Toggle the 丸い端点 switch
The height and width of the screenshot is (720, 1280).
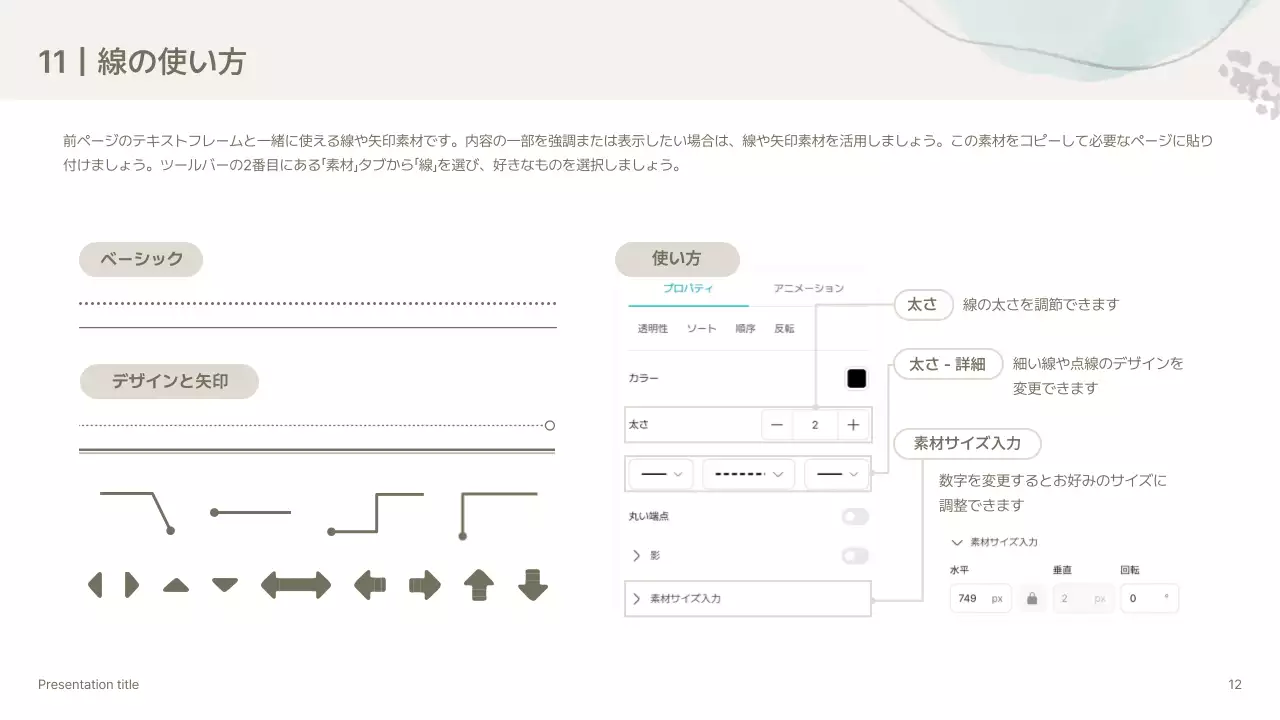click(855, 516)
